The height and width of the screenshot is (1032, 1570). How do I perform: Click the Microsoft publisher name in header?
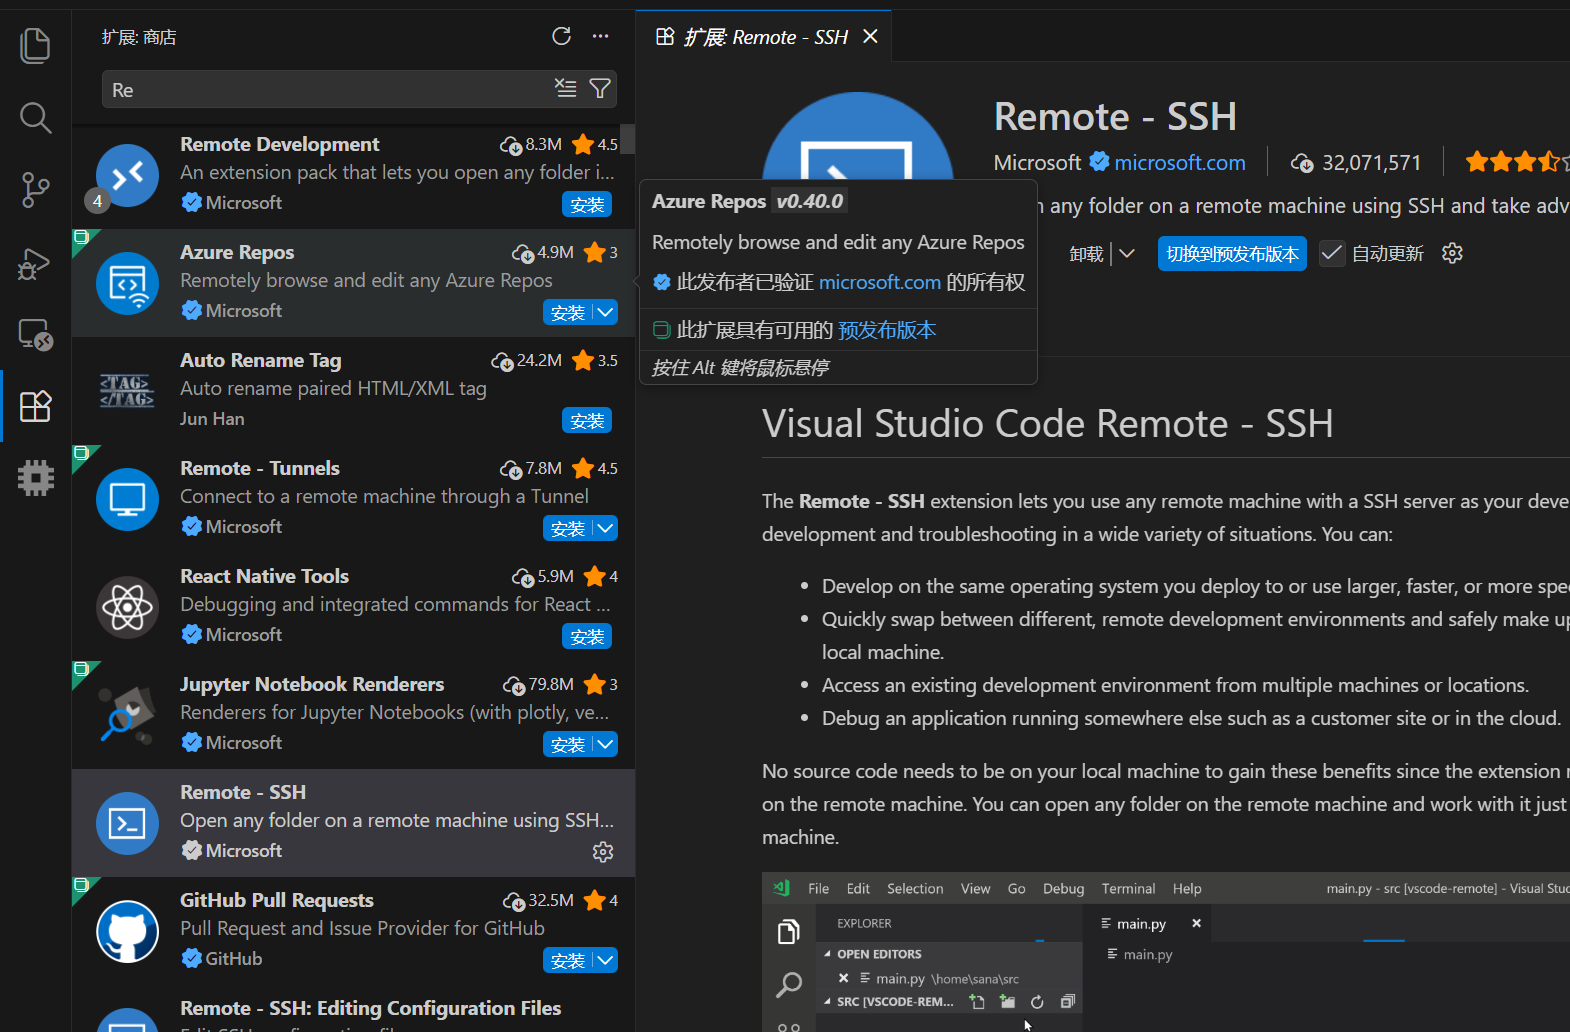coord(1037,163)
